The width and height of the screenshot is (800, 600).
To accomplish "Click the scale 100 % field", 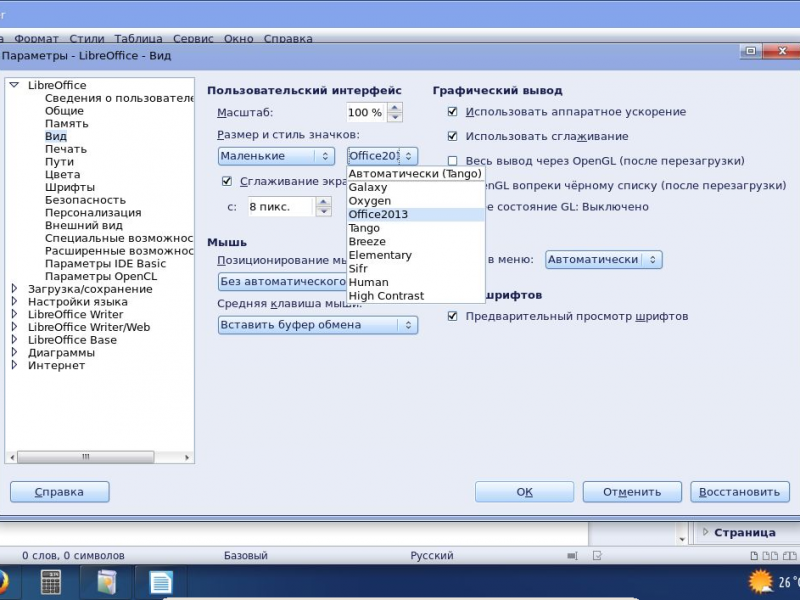I will pyautogui.click(x=366, y=113).
